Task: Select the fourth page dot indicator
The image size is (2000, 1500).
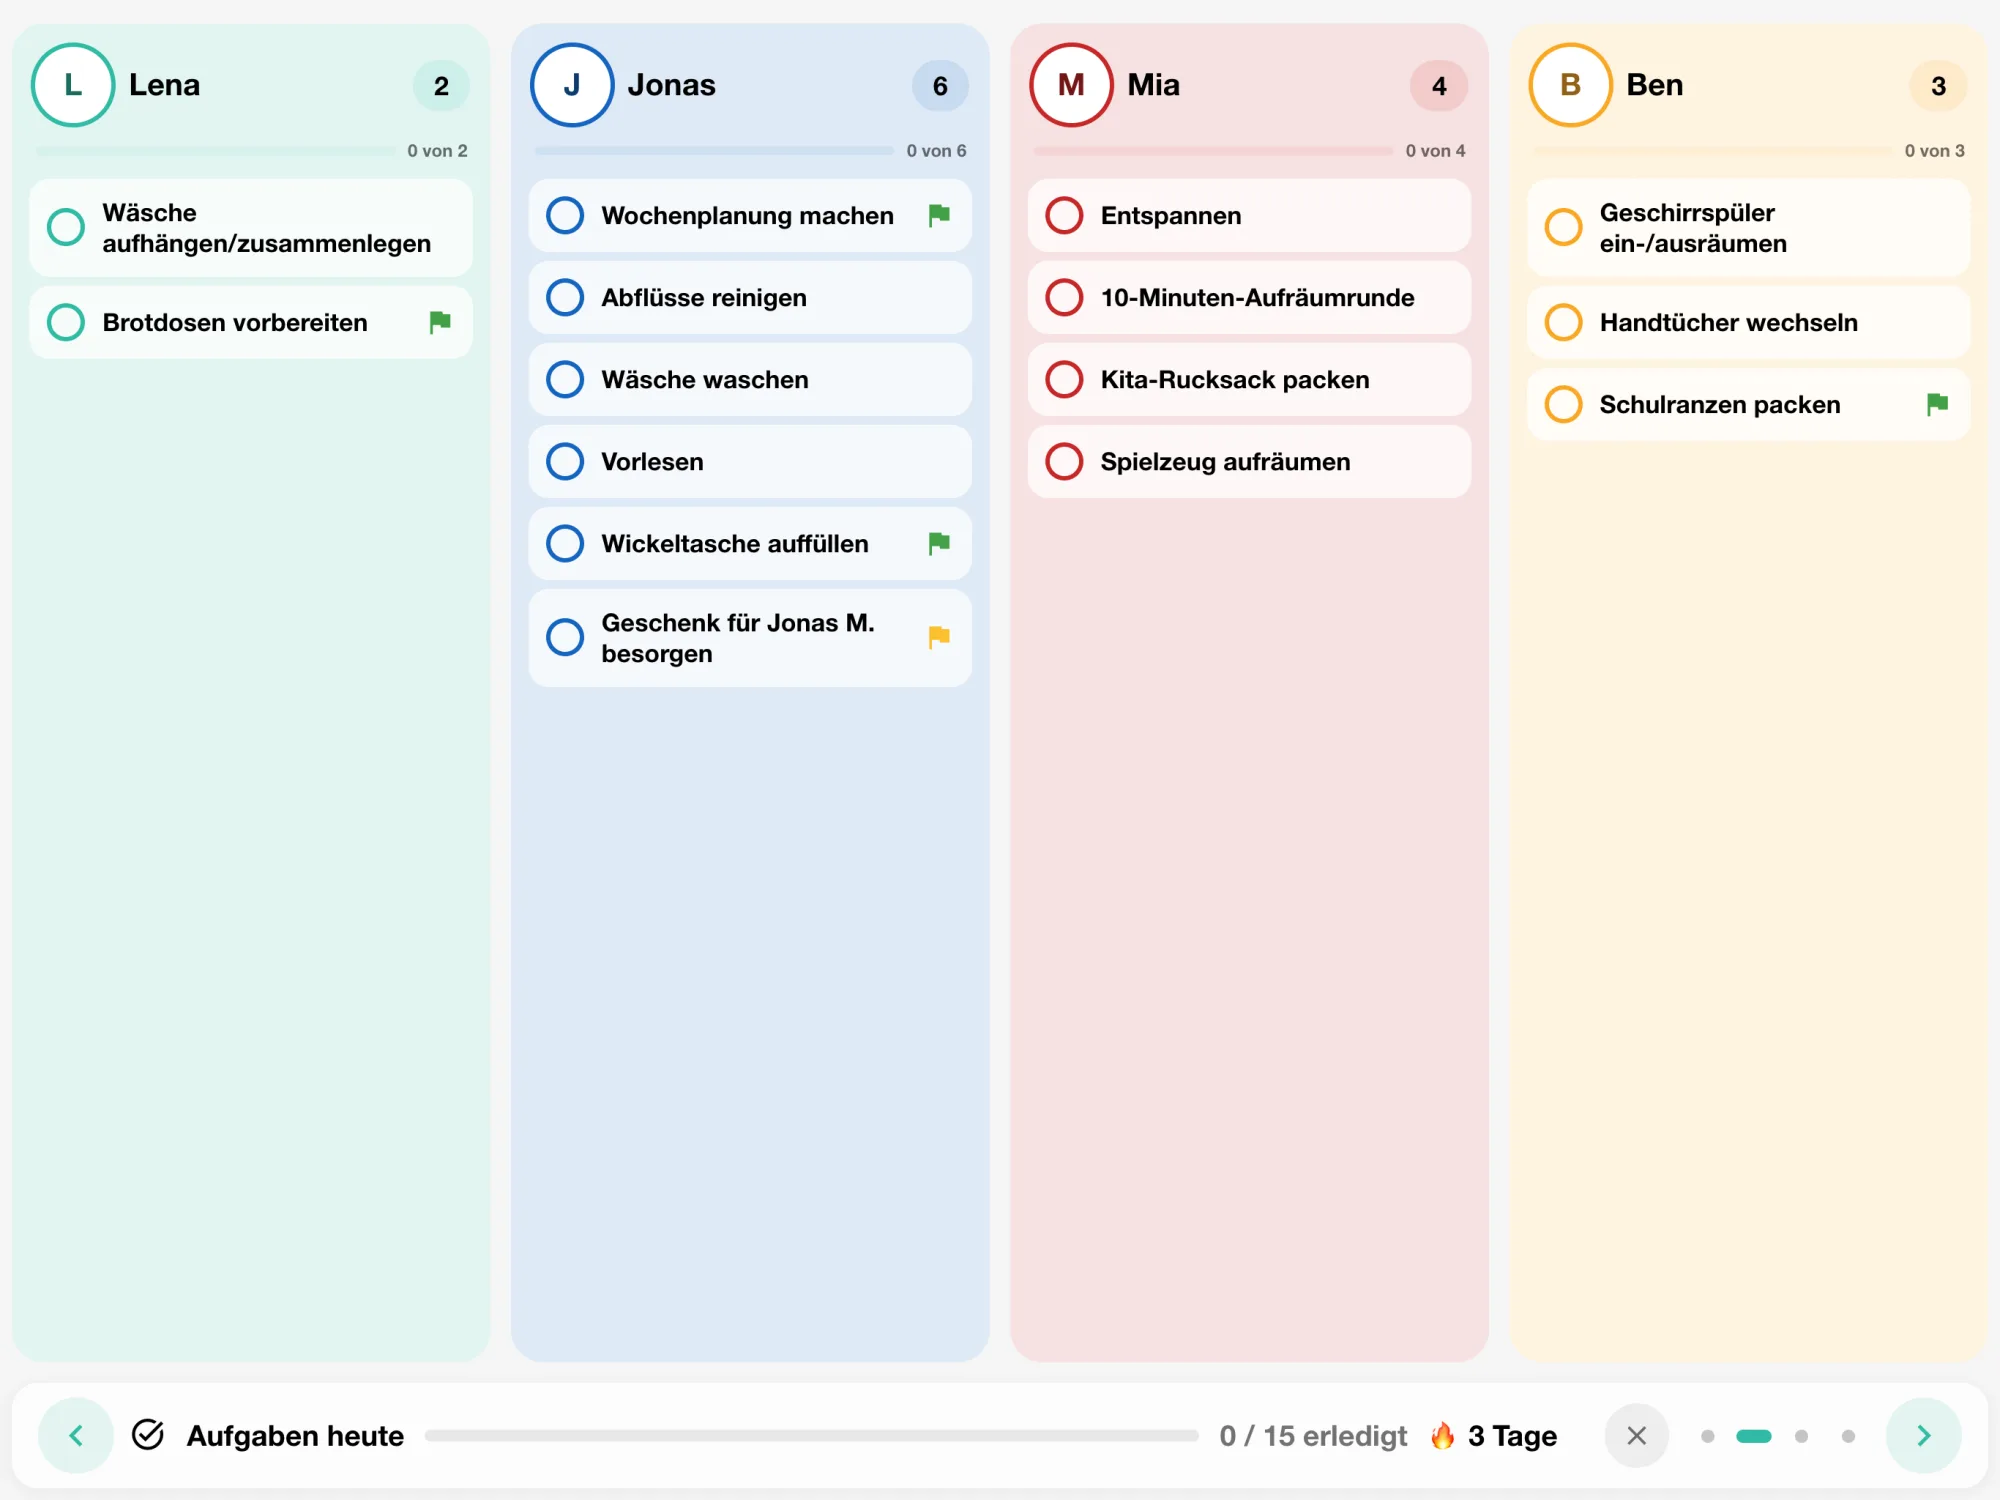Action: (x=1848, y=1436)
